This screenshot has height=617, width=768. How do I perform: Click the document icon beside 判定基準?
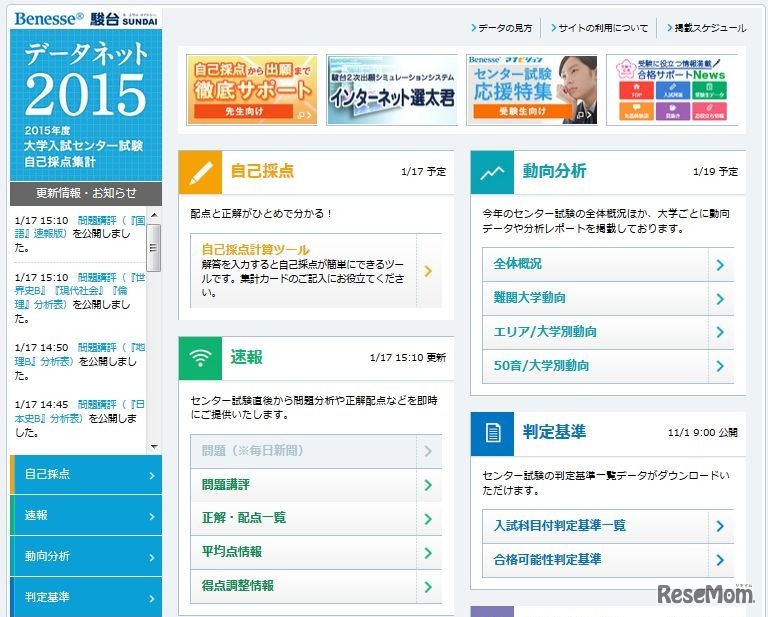[492, 433]
